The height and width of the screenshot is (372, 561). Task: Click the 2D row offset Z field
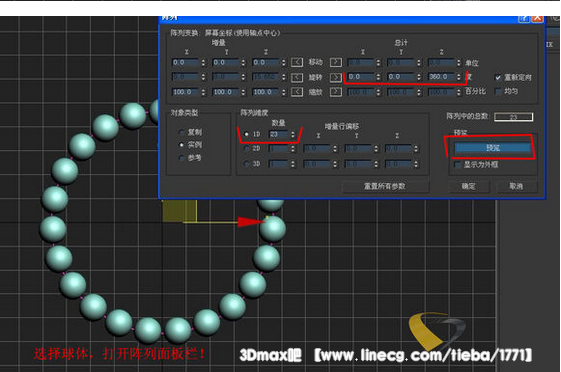(x=399, y=148)
